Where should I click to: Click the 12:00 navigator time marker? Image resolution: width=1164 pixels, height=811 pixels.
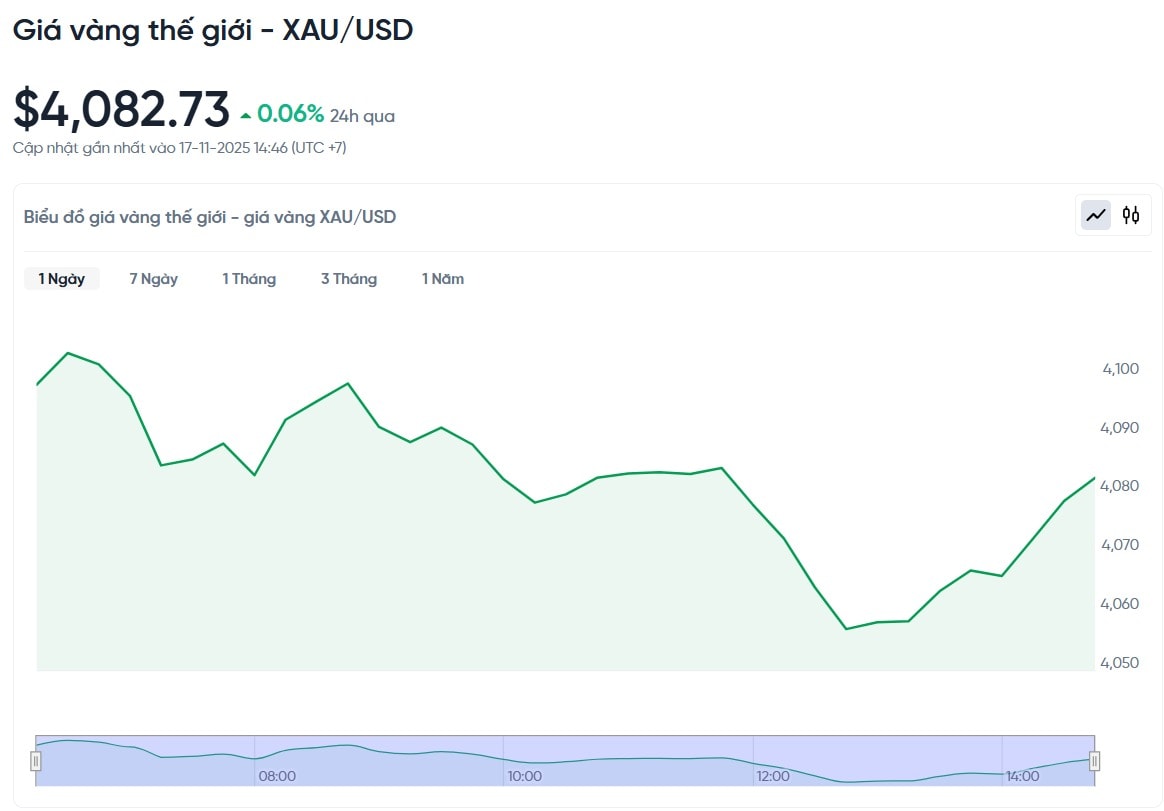coord(772,776)
